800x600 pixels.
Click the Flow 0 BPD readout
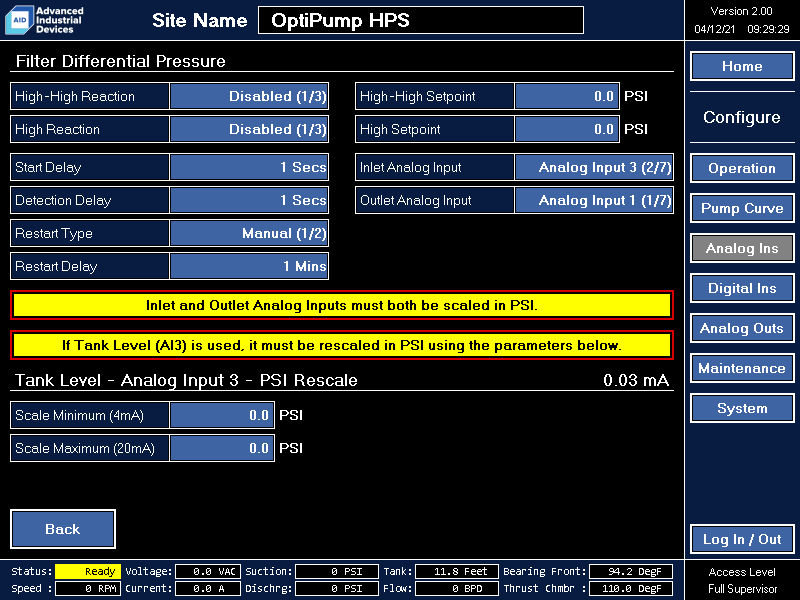click(x=457, y=588)
